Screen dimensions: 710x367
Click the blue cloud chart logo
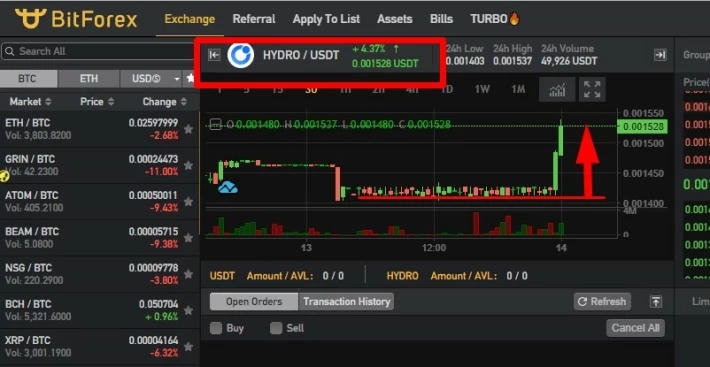click(228, 187)
